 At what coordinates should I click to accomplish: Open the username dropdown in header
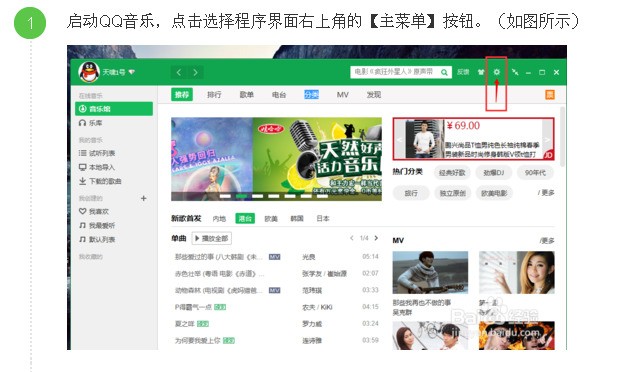114,72
